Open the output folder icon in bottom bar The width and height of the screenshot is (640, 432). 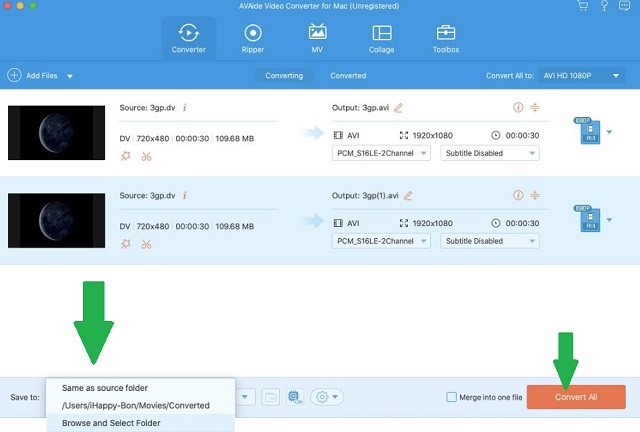271,397
